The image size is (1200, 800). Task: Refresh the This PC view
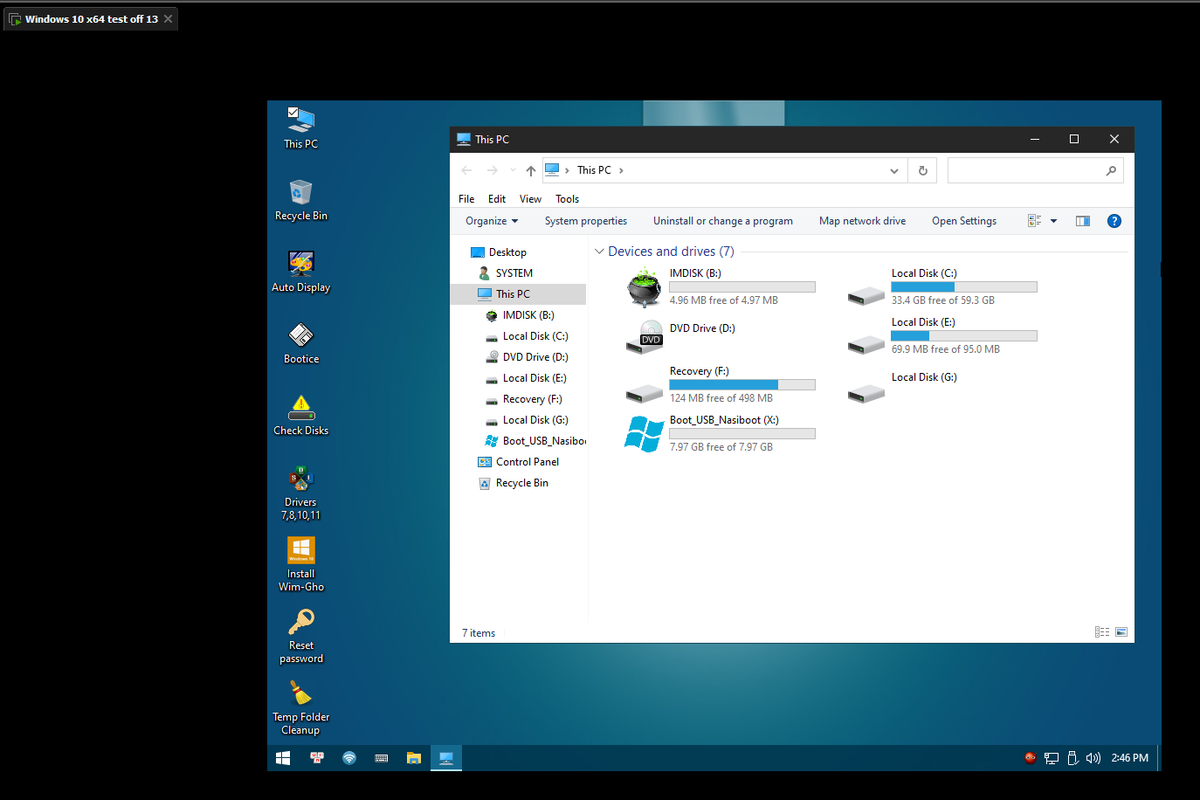(922, 171)
